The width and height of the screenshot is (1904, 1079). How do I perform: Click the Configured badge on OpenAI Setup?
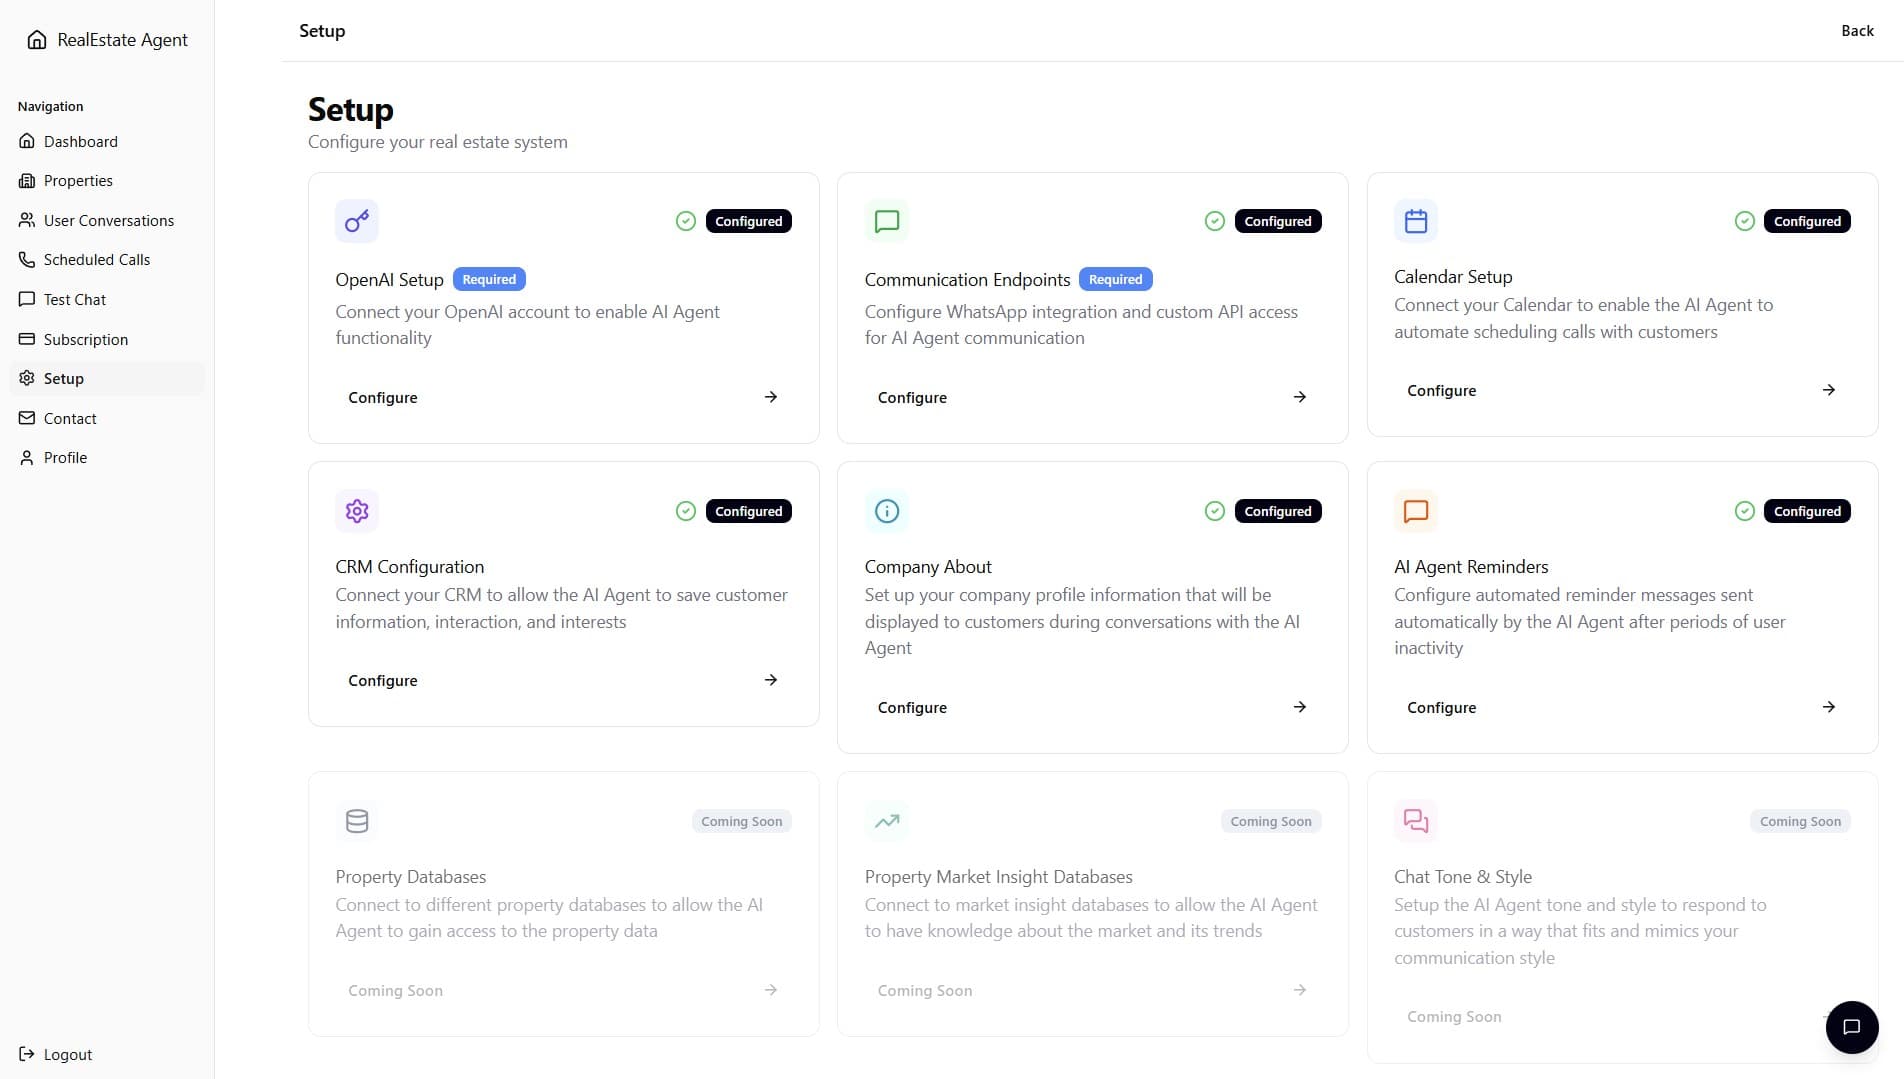(x=749, y=221)
